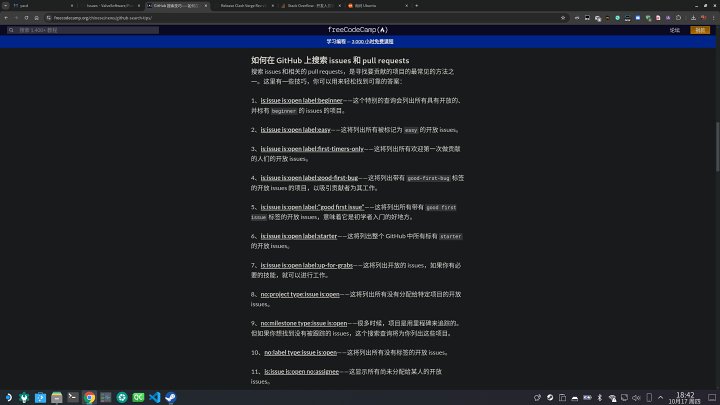
Task: Bookmark this page with star icon
Action: 563,18
